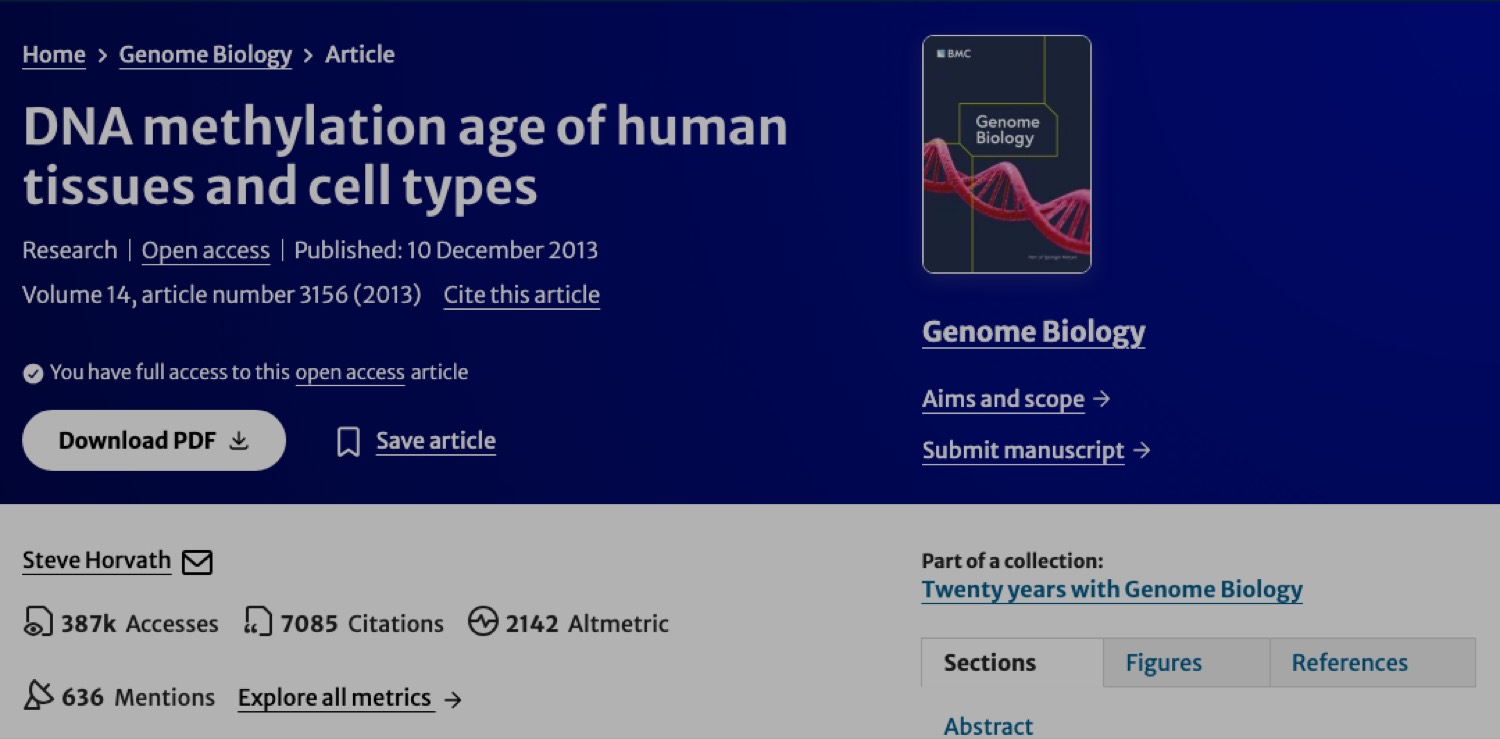Click the '387k Accesses' count text
Viewport: 1500px width, 739px height.
point(139,624)
